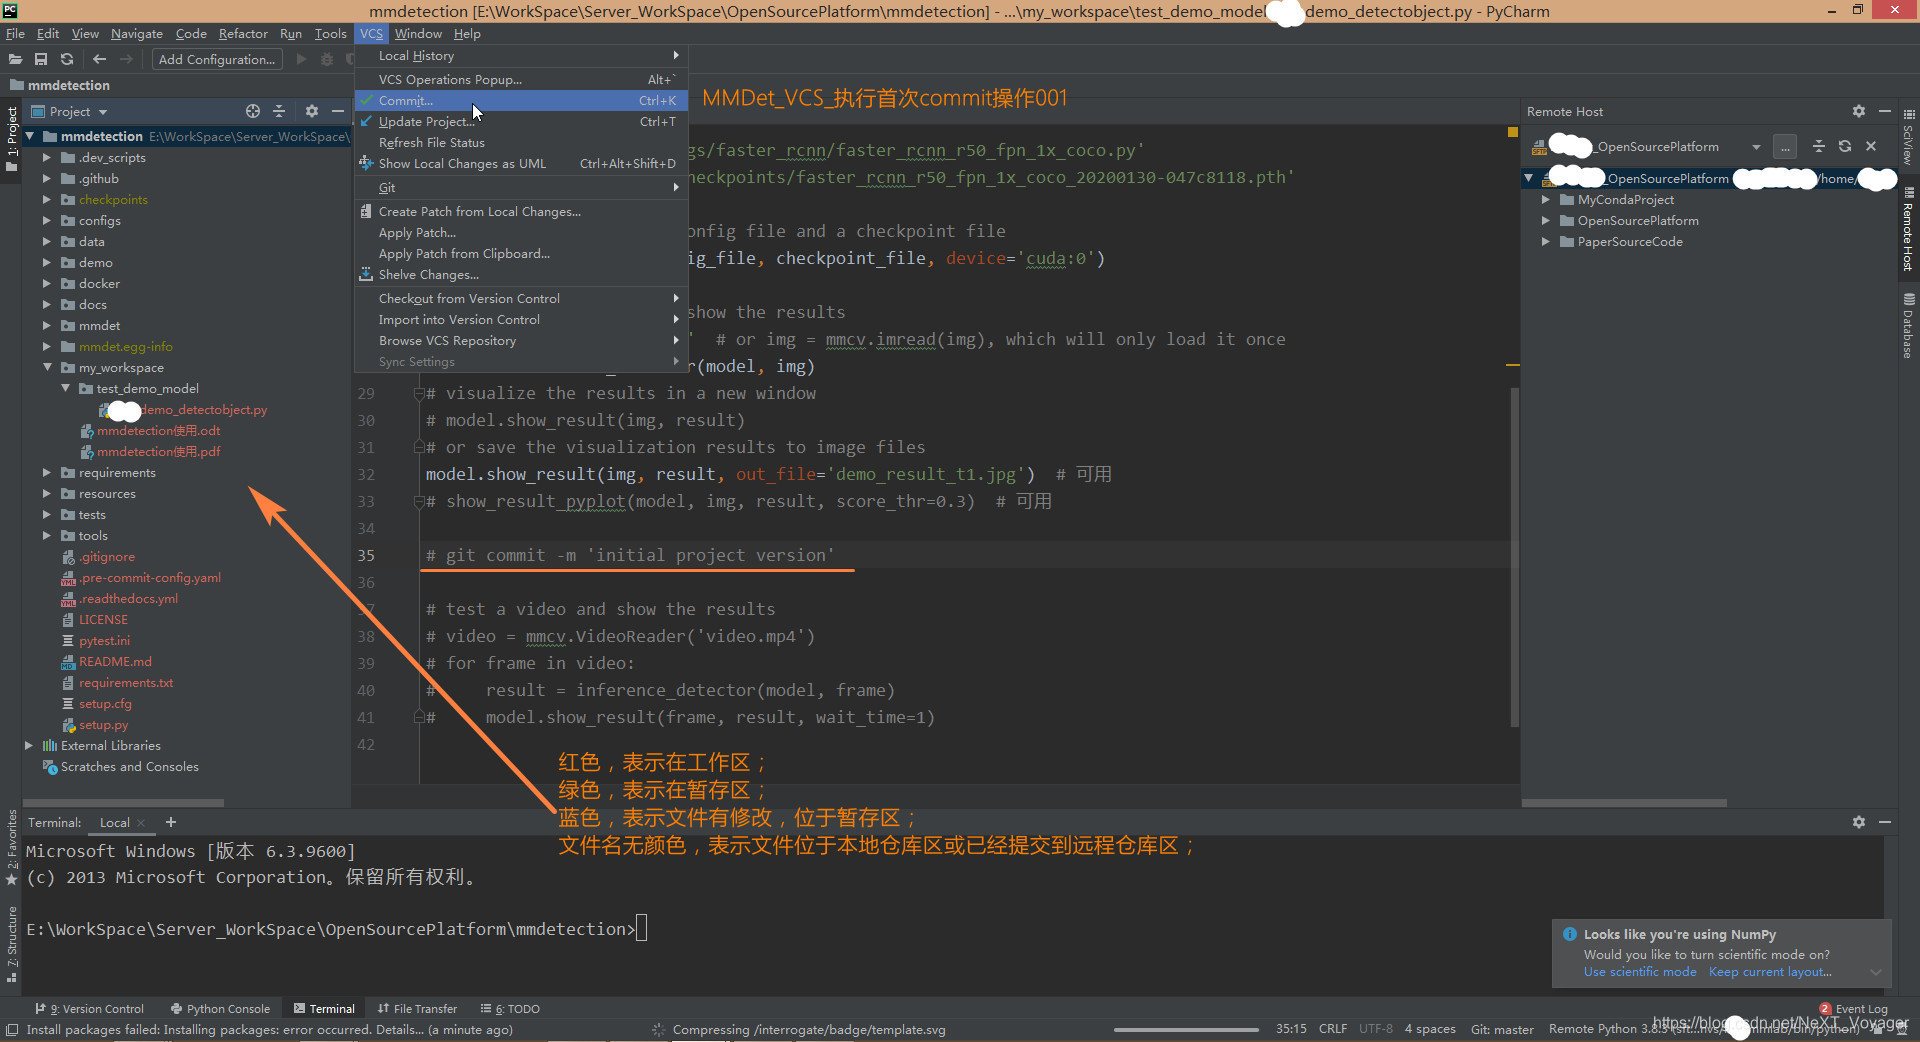Screen dimensions: 1920x1042
Task: Click the Synchronize toolbar icon
Action: [67, 59]
